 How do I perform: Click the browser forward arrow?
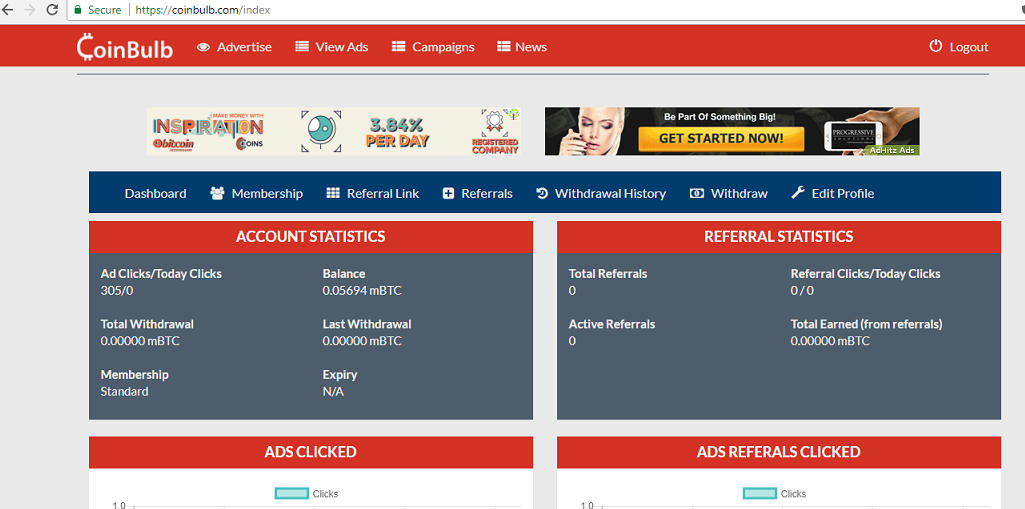point(29,10)
